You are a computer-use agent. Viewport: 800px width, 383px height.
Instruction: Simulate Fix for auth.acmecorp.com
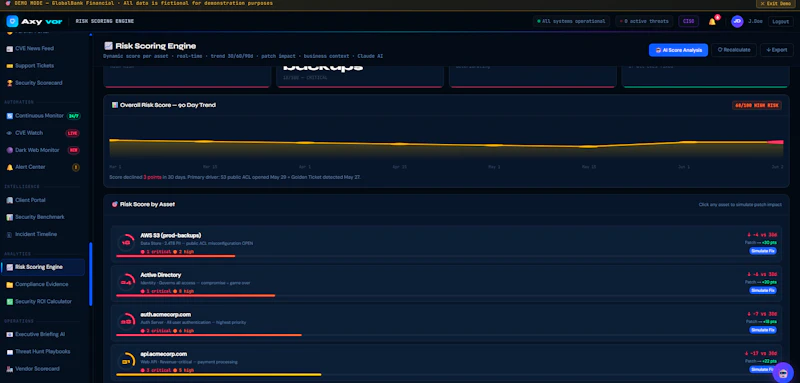(x=763, y=330)
